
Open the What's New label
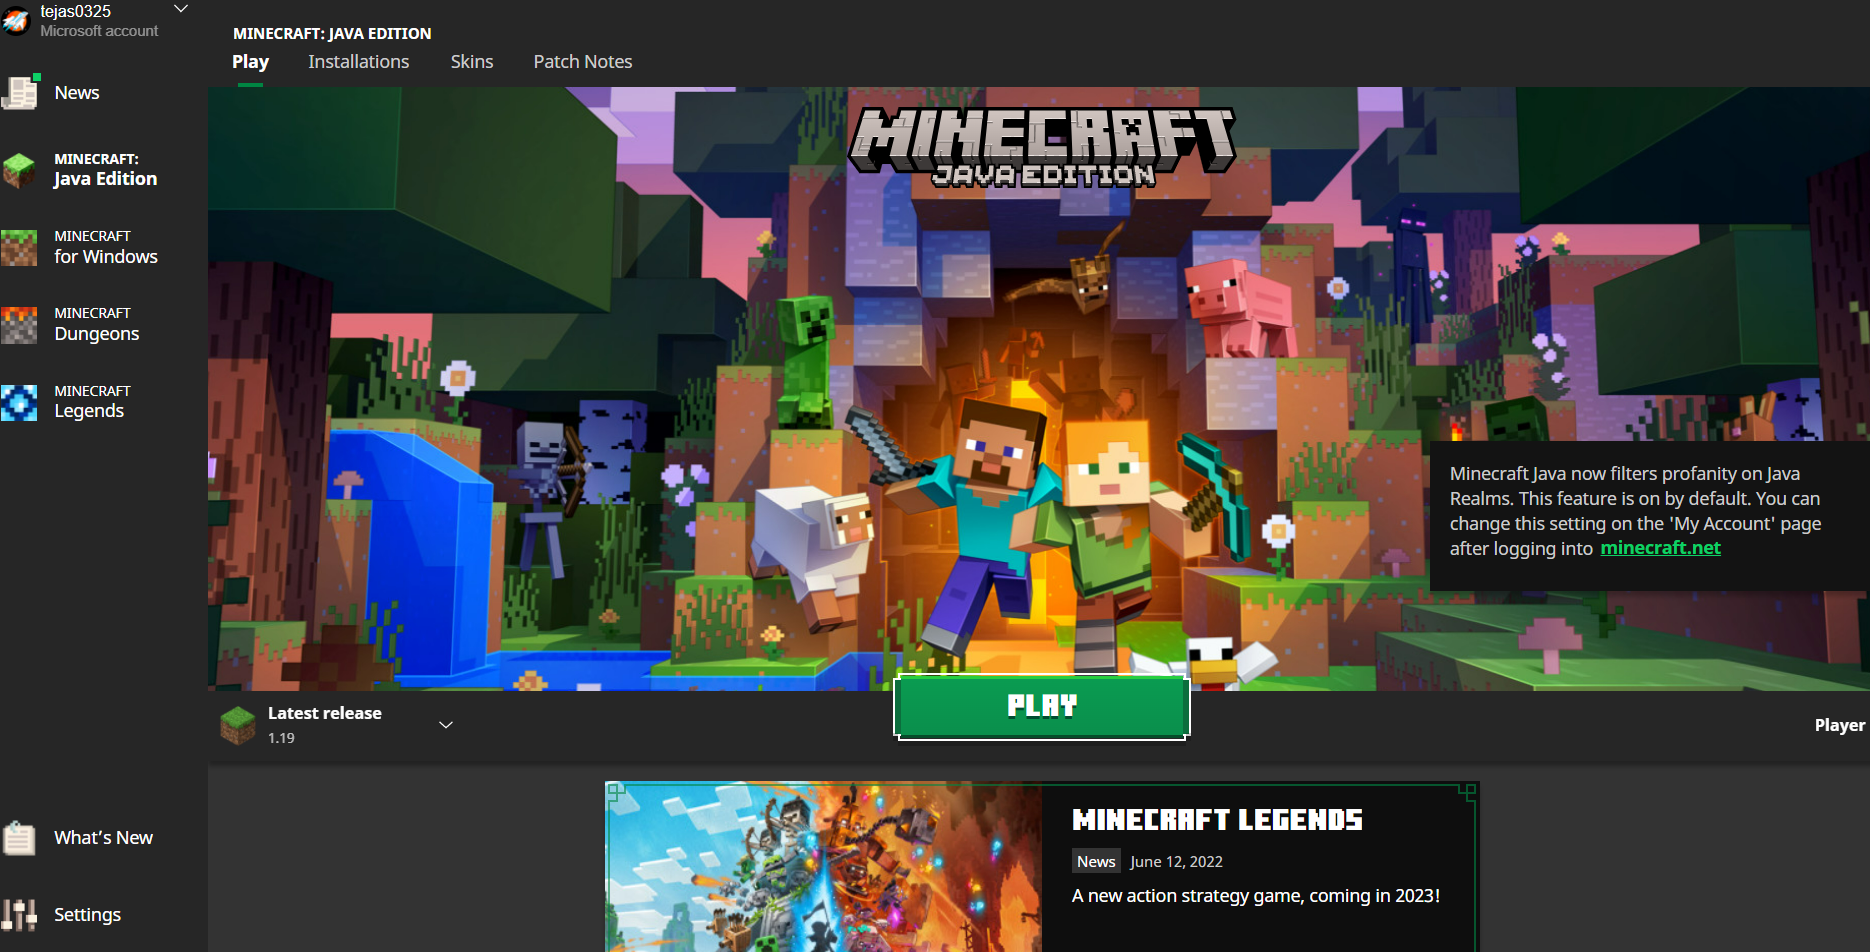point(103,838)
